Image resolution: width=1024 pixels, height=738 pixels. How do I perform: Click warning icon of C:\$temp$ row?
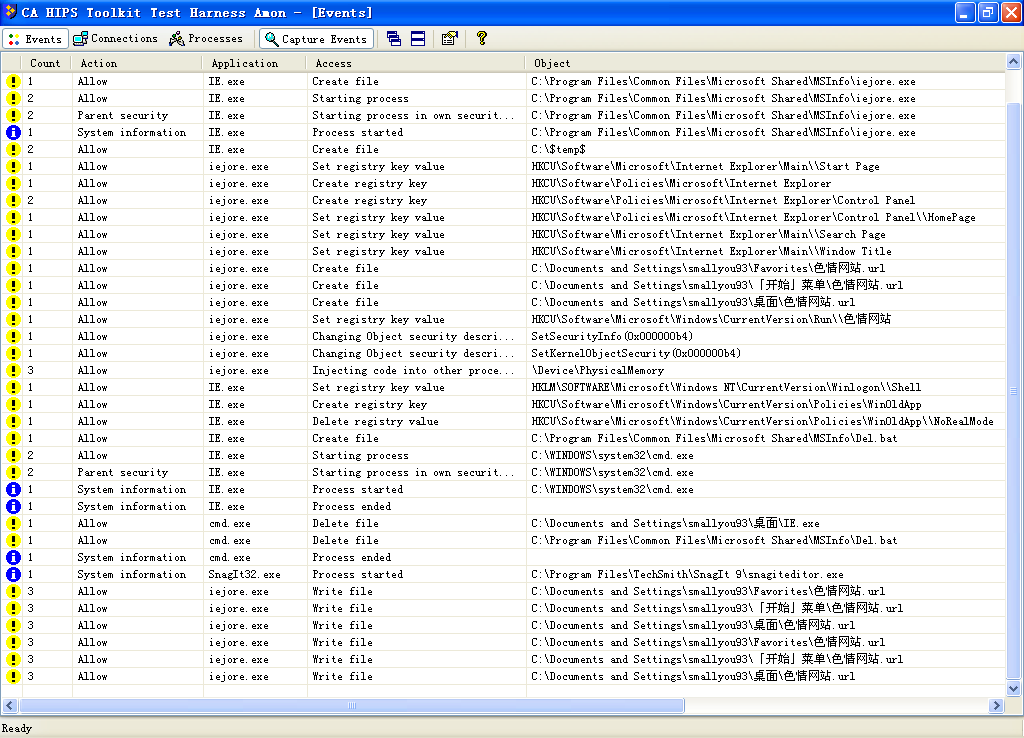(13, 150)
